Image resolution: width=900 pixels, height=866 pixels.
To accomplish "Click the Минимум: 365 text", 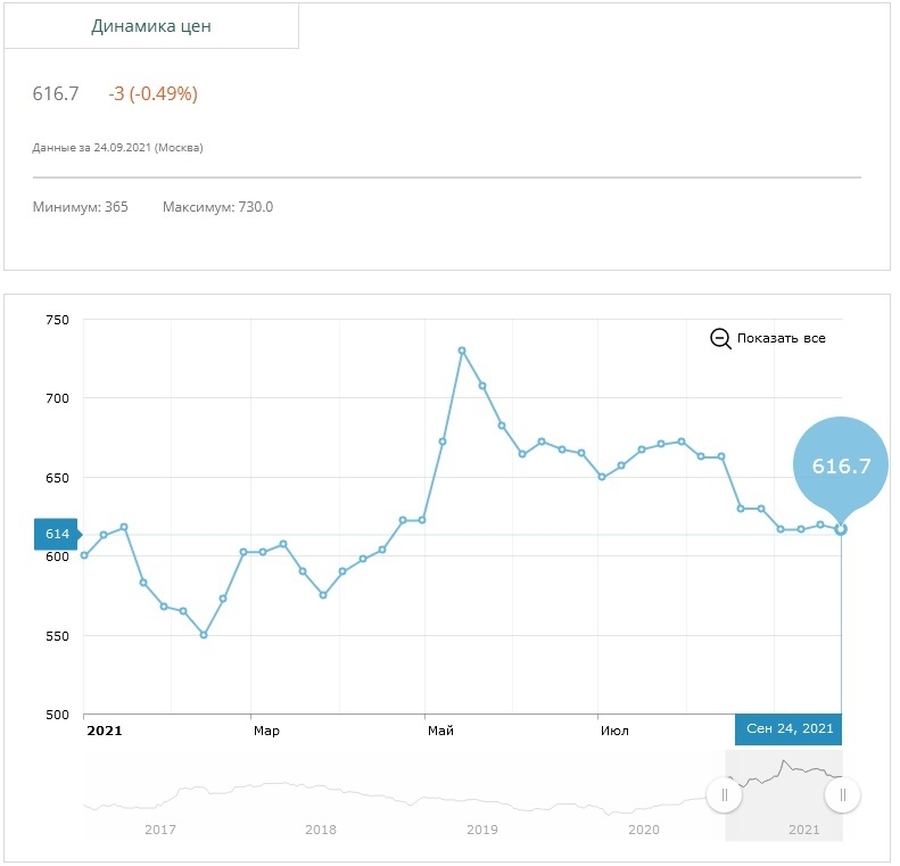I will pyautogui.click(x=80, y=207).
